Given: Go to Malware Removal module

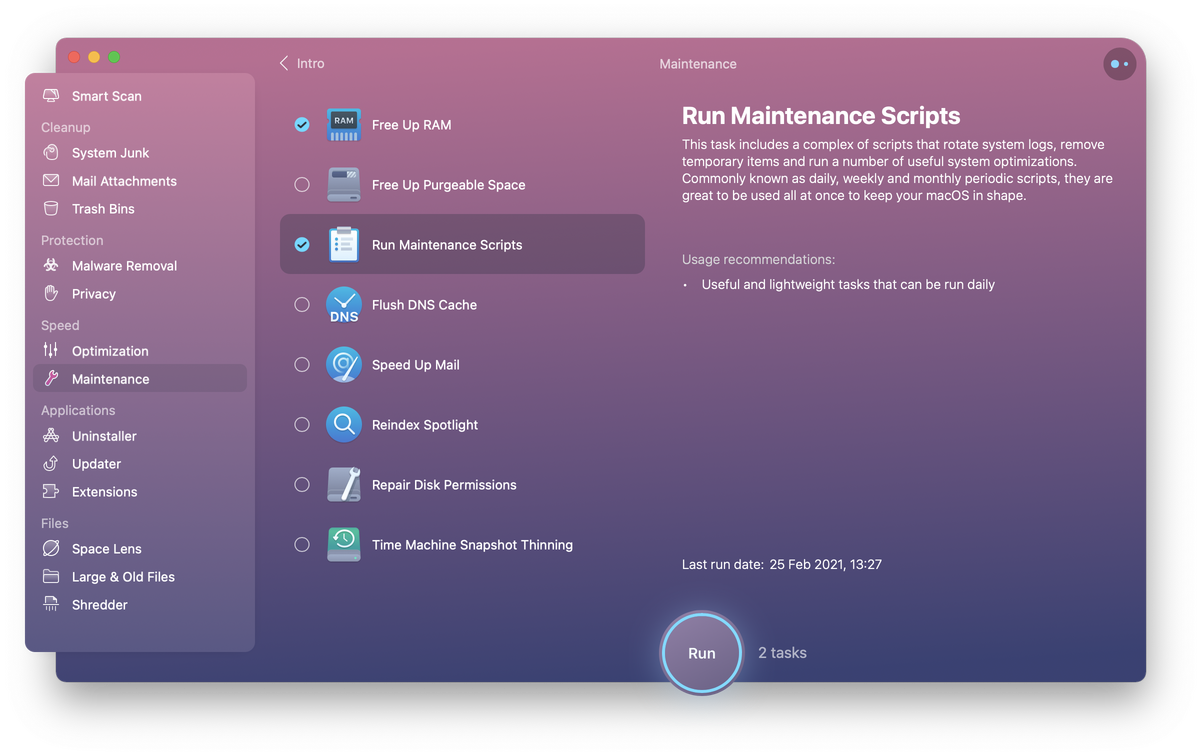Looking at the screenshot, I should 124,266.
